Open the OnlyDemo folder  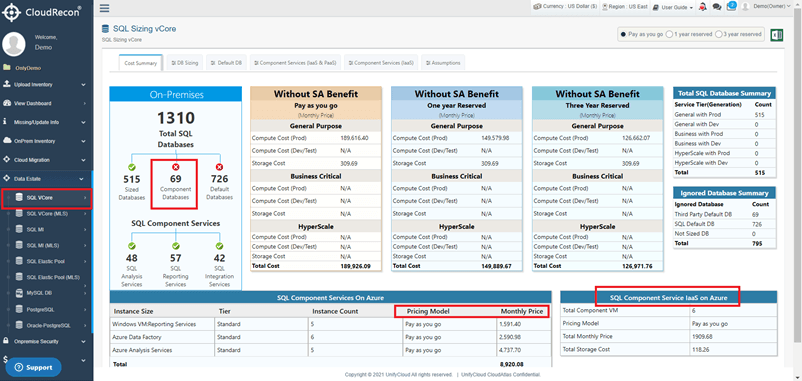(22, 68)
